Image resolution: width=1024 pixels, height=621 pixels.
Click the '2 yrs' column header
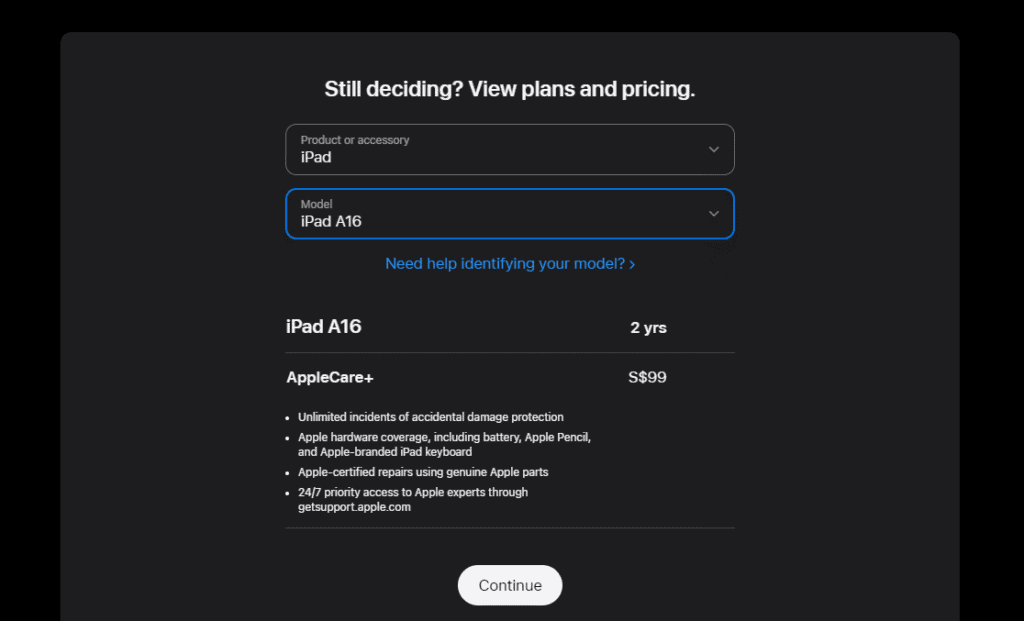pos(648,328)
